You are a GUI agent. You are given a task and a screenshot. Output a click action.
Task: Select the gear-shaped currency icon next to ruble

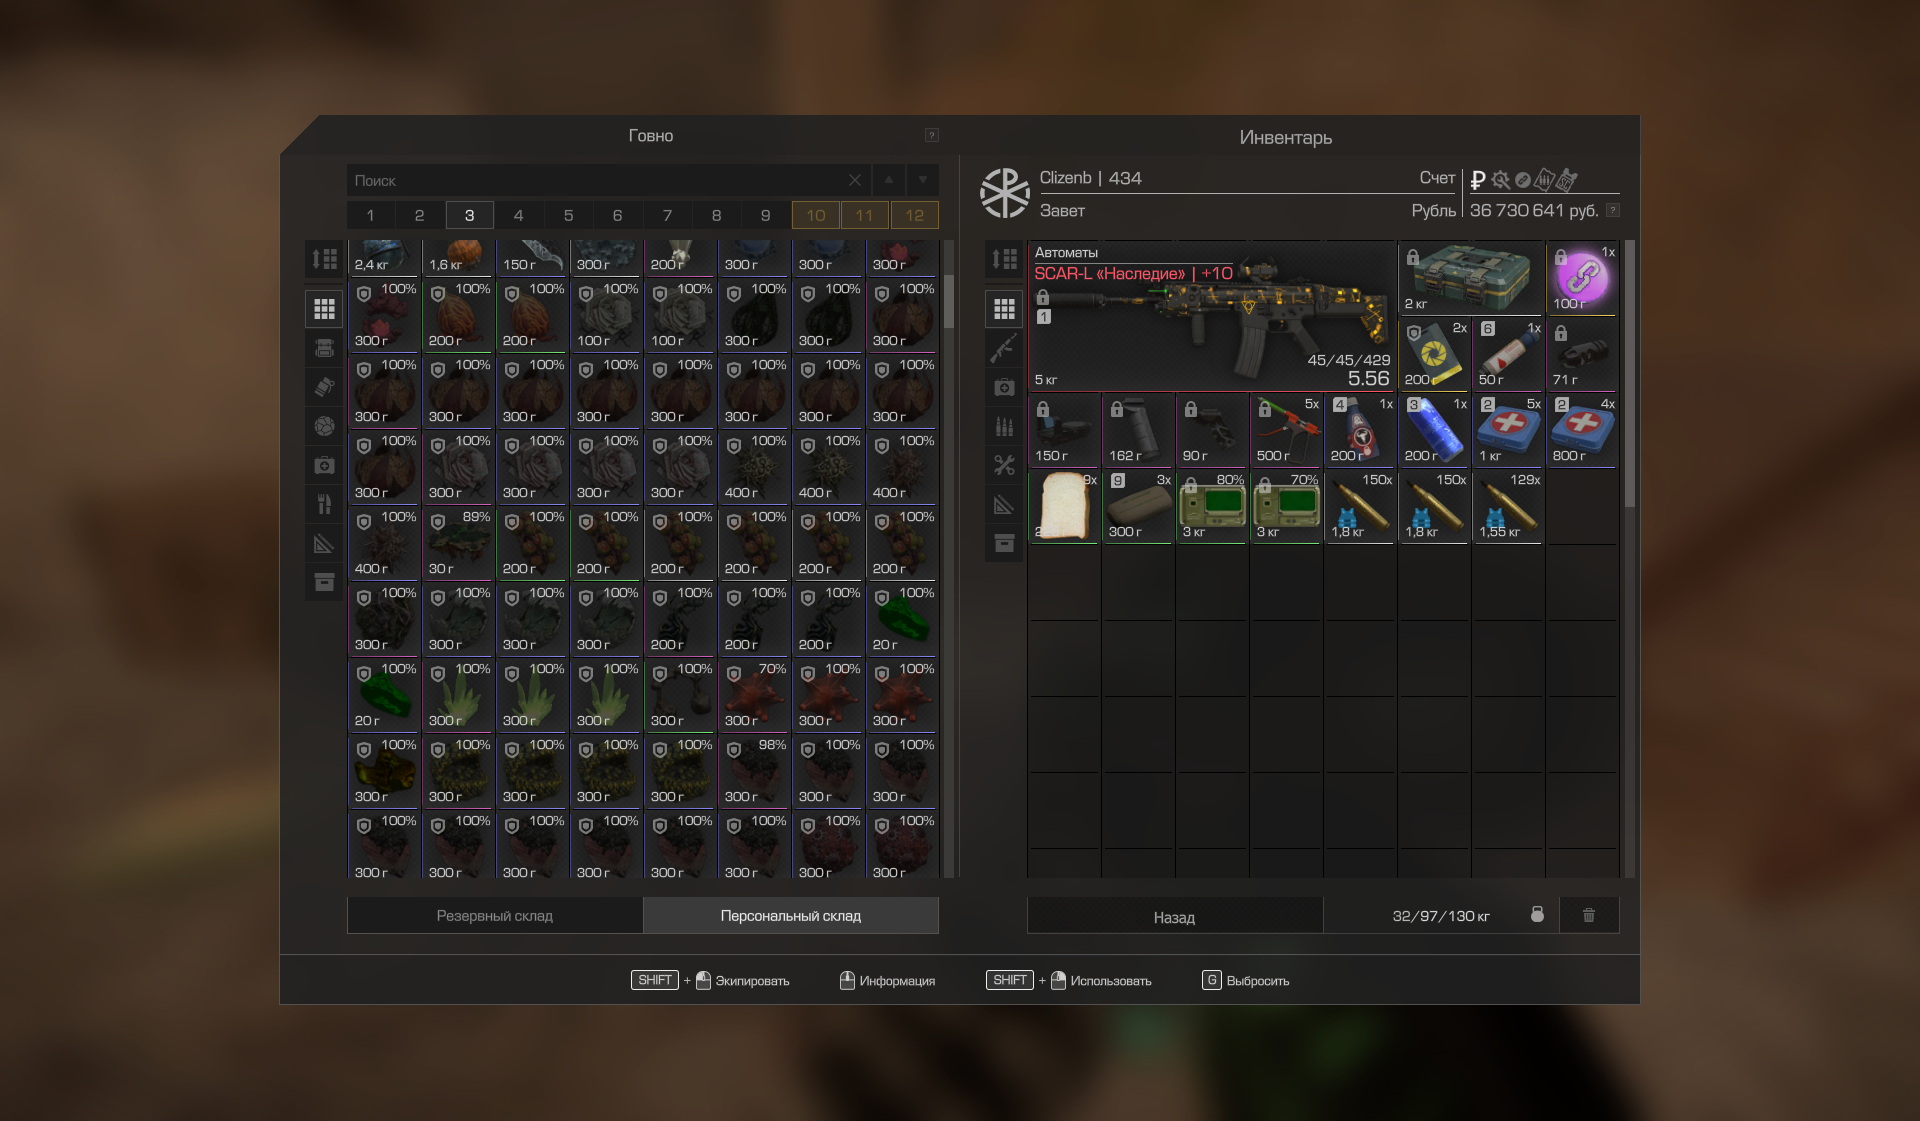click(1501, 180)
